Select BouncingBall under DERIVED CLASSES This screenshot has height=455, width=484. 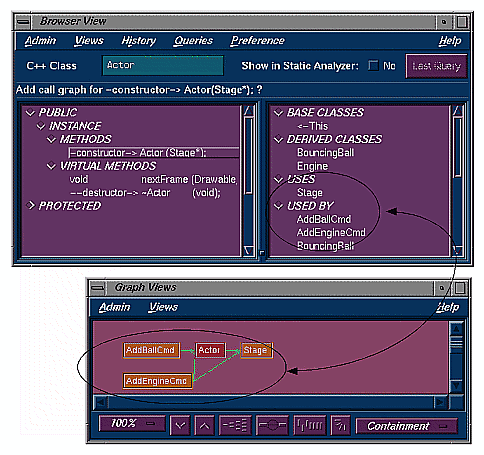[325, 153]
